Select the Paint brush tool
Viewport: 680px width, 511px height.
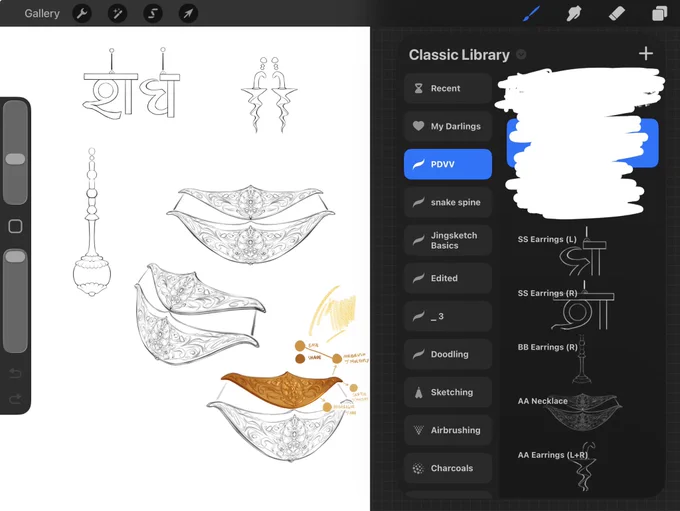(532, 13)
